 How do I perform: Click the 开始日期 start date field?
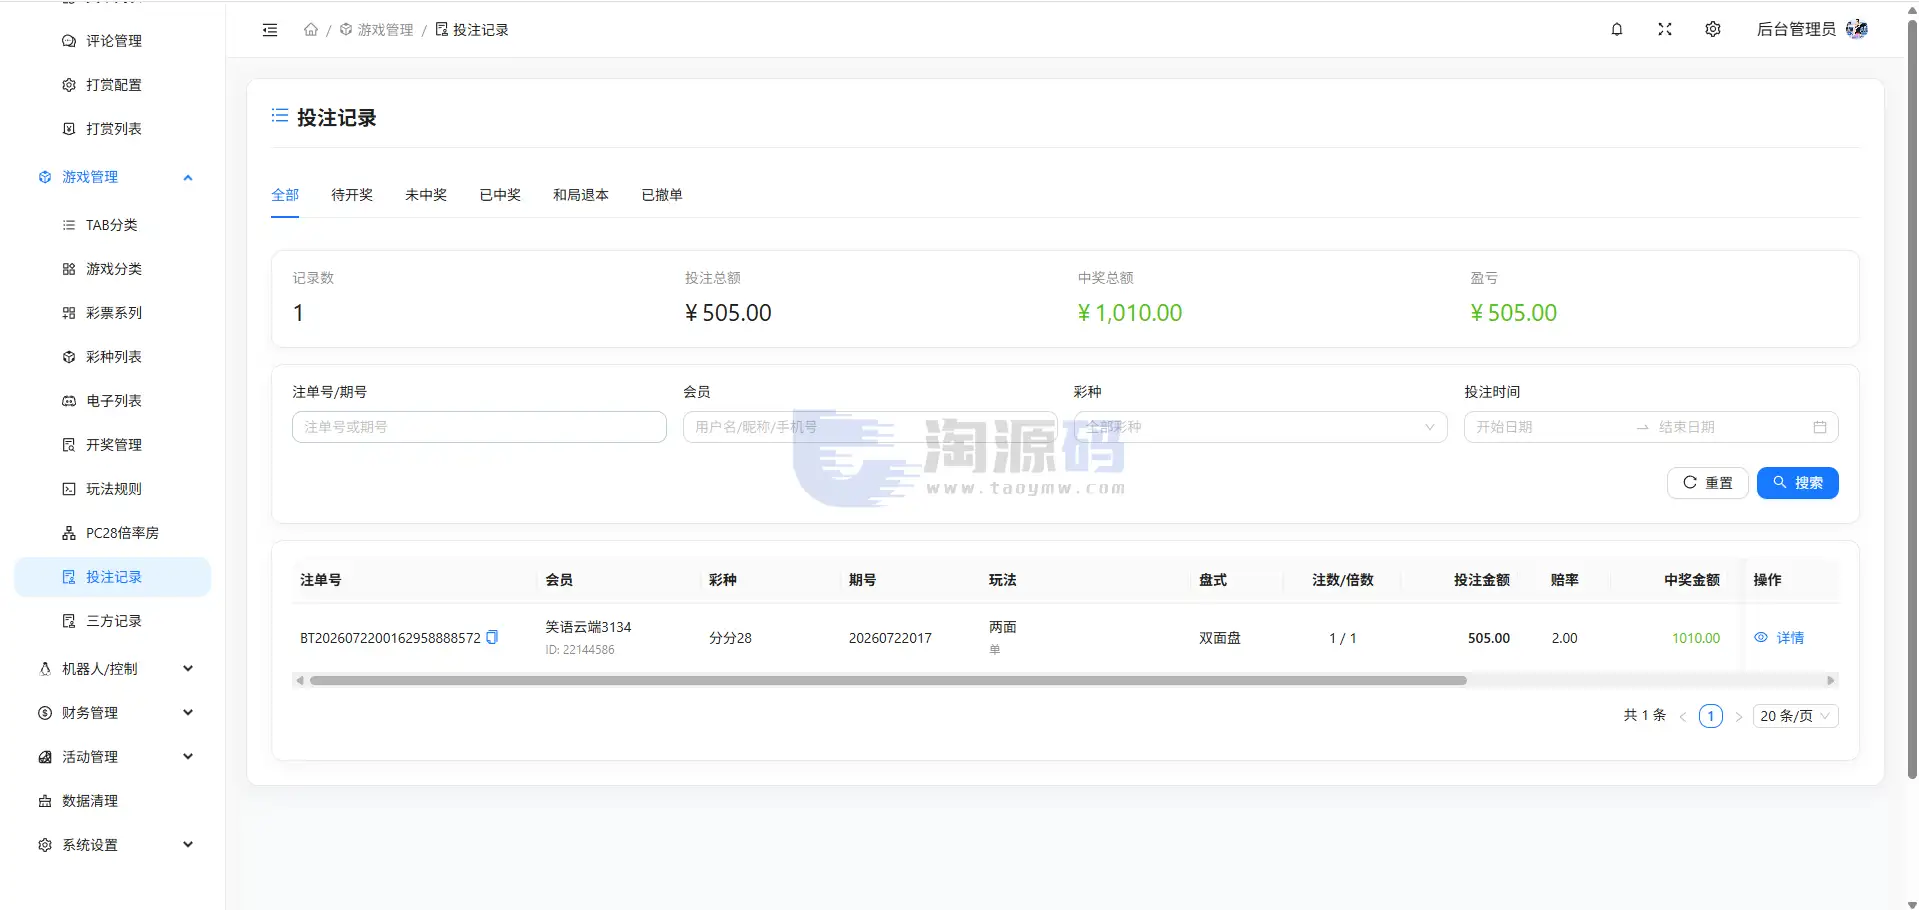pyautogui.click(x=1550, y=427)
